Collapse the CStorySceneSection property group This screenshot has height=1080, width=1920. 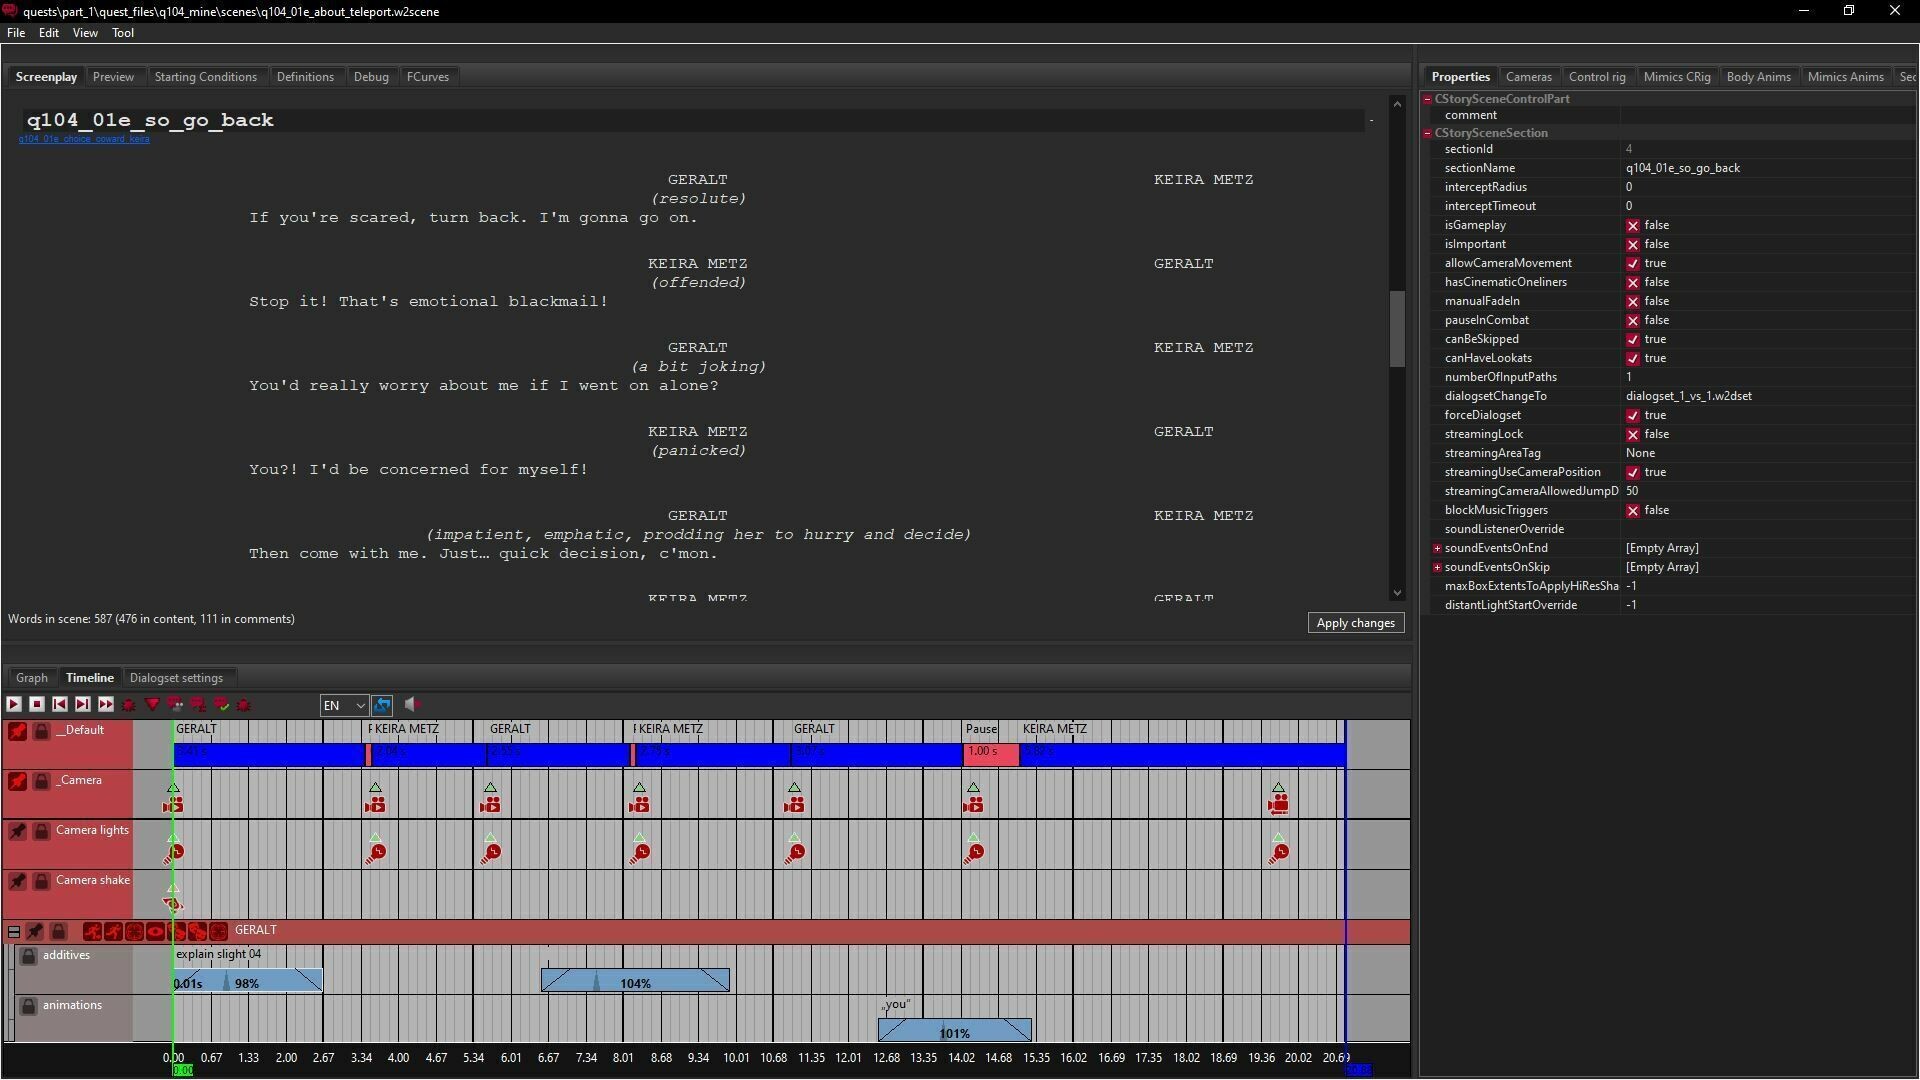tap(1428, 132)
